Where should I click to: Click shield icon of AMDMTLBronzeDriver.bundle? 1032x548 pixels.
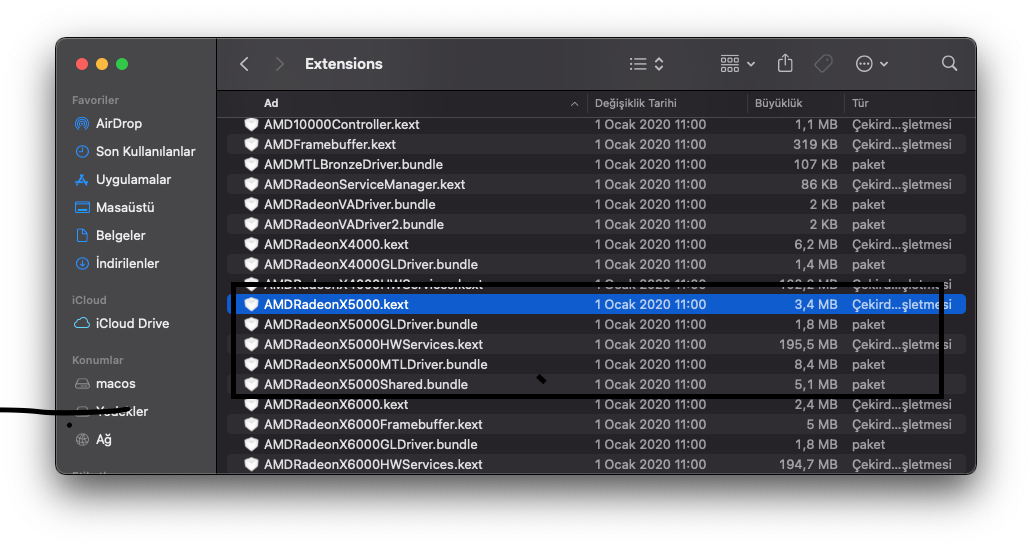pyautogui.click(x=251, y=164)
